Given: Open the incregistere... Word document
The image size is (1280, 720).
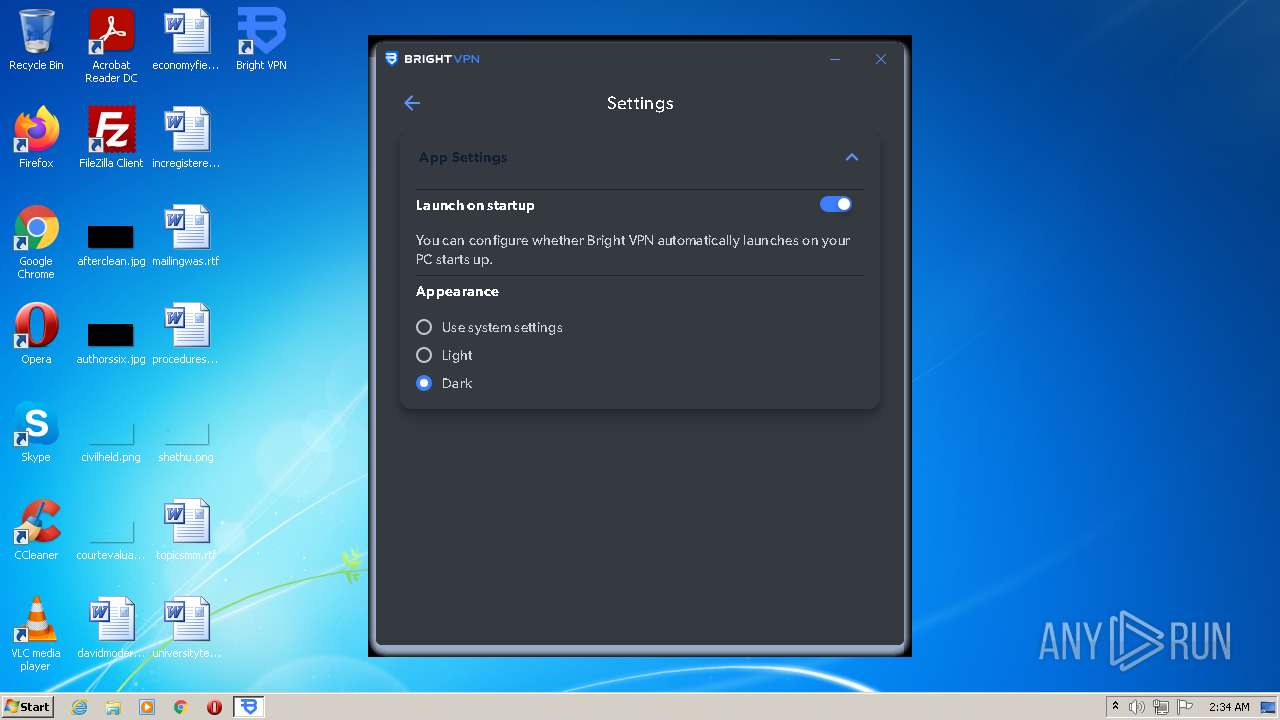Looking at the screenshot, I should coord(186,138).
